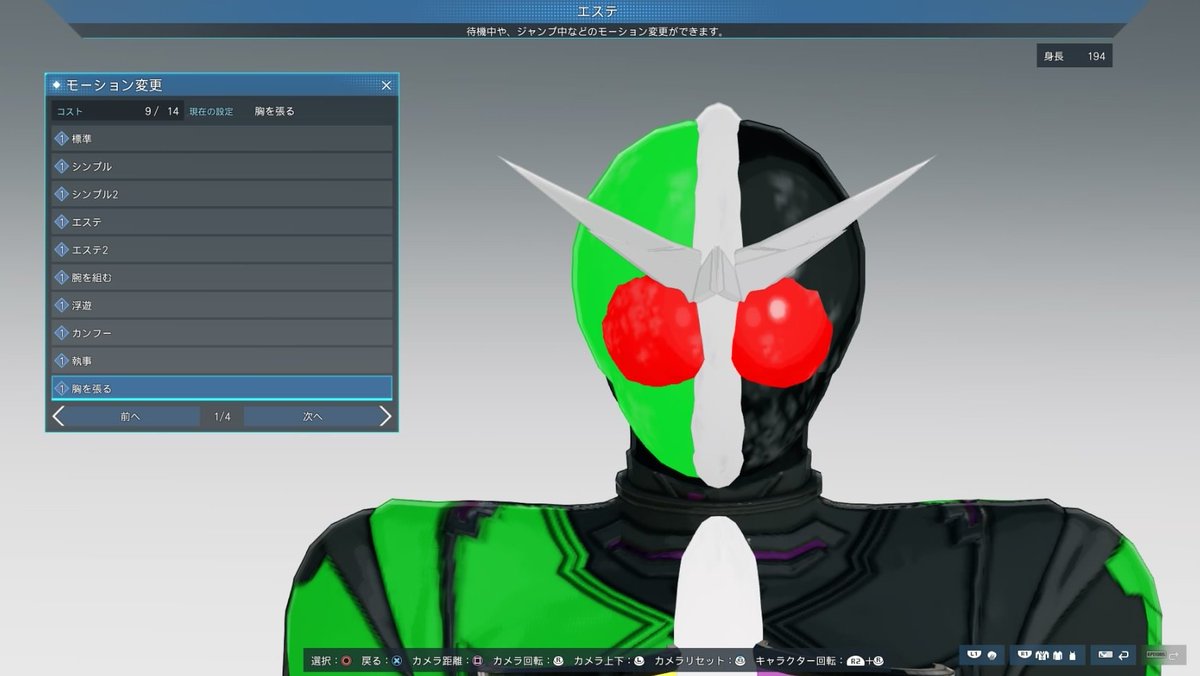1200x676 pixels.
Task: Click the L1 button icon at bottom right
Action: coord(974,654)
